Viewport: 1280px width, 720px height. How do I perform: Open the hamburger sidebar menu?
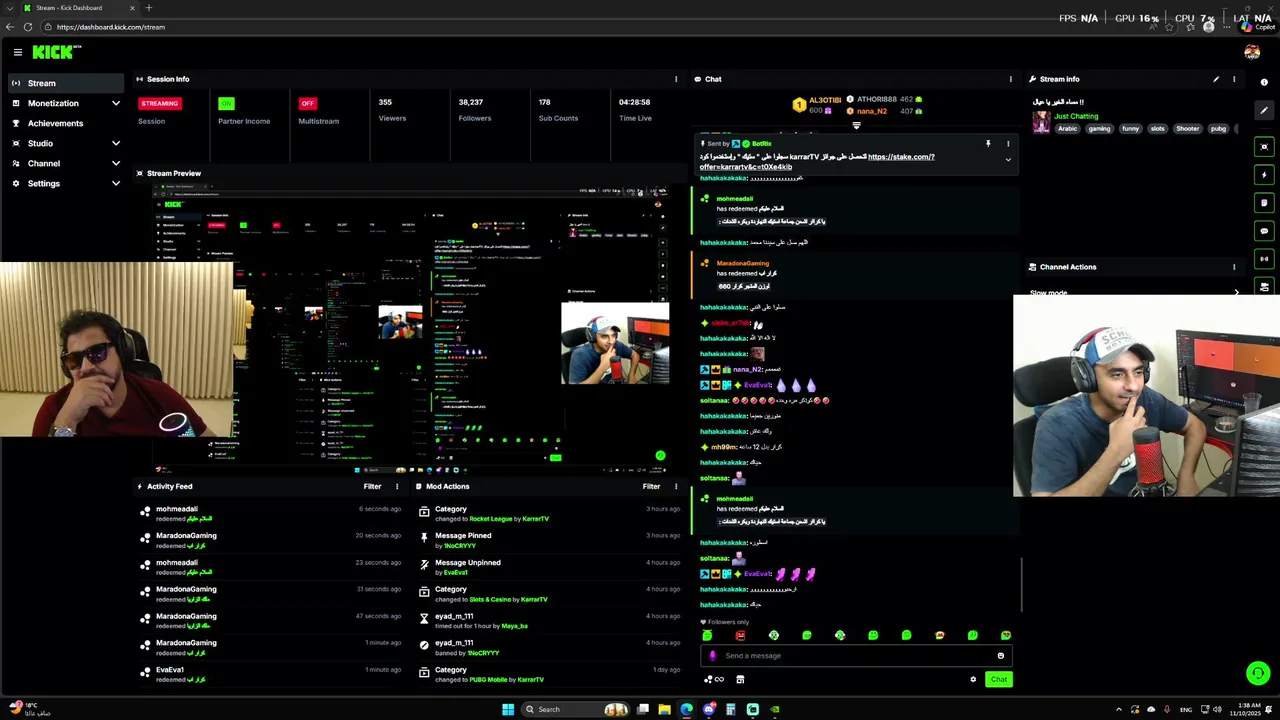point(17,52)
